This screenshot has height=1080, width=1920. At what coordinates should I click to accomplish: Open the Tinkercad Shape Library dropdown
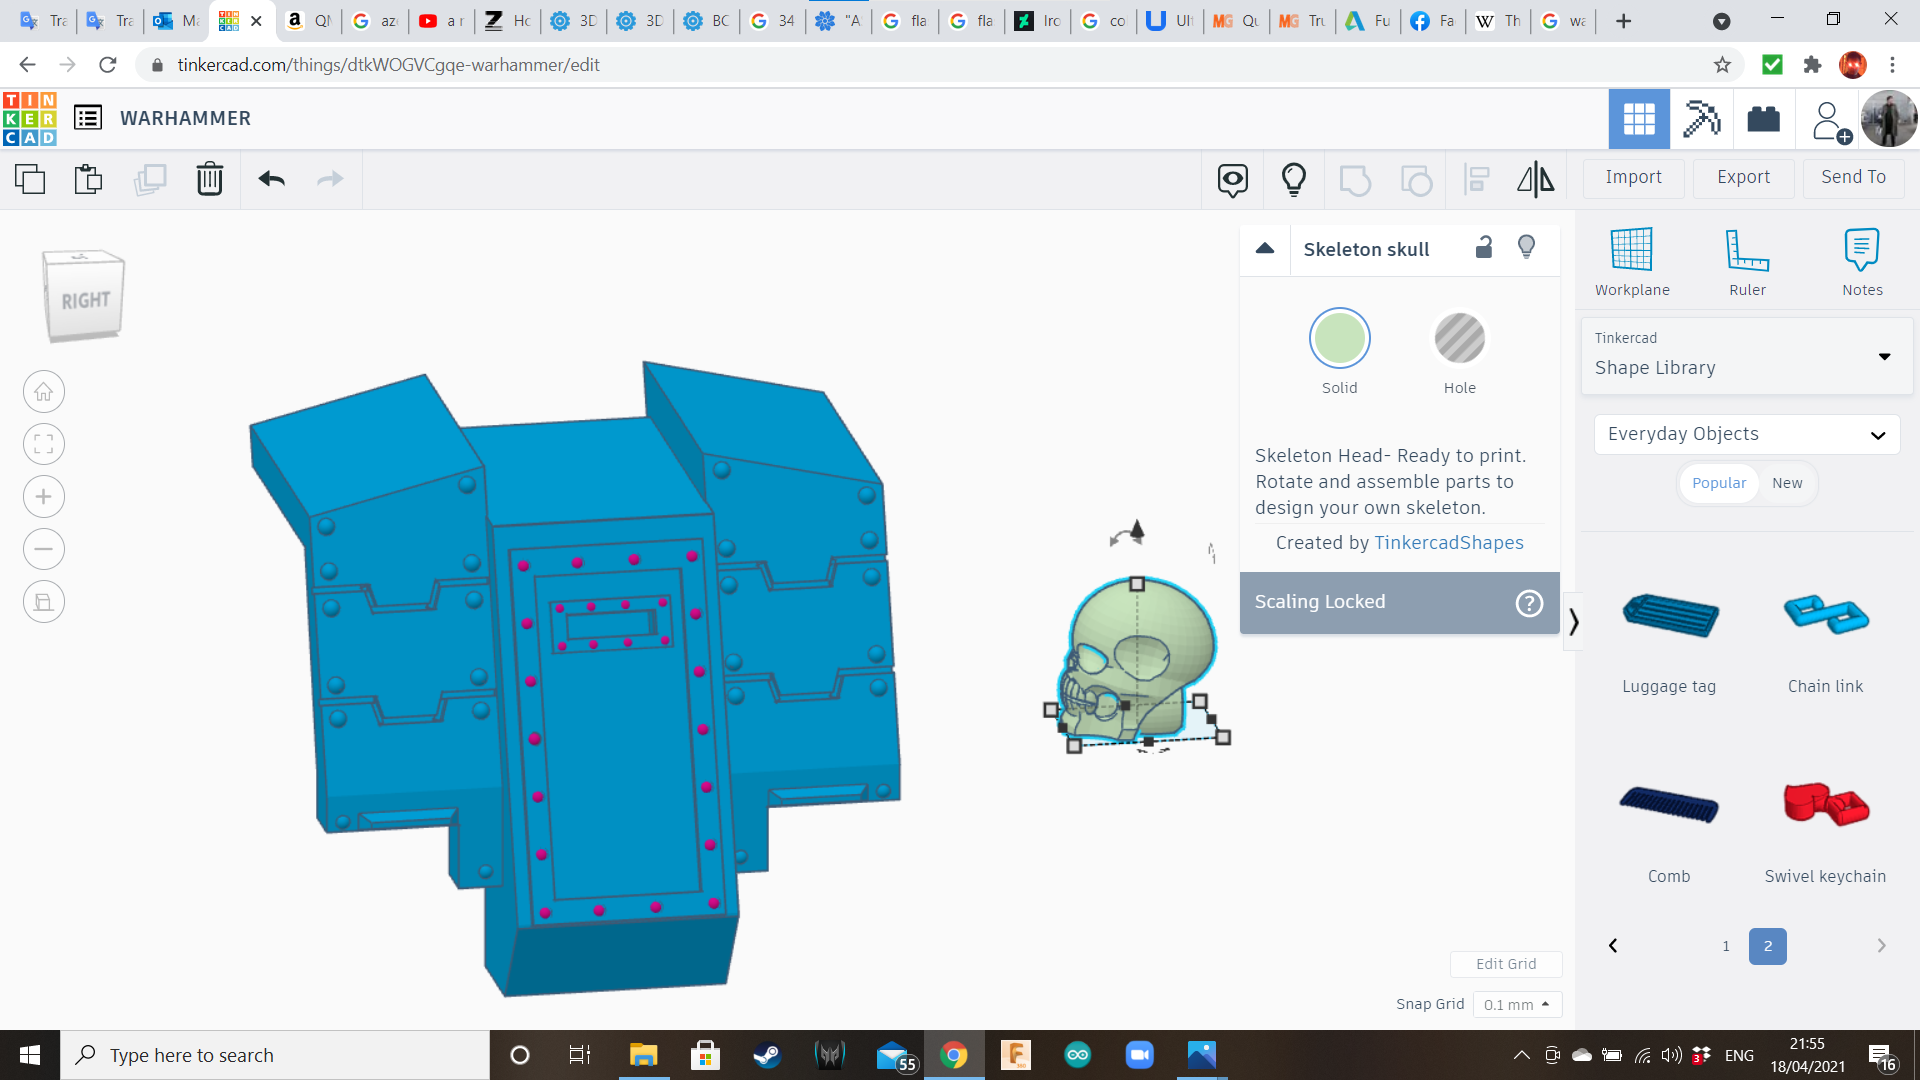pyautogui.click(x=1746, y=356)
